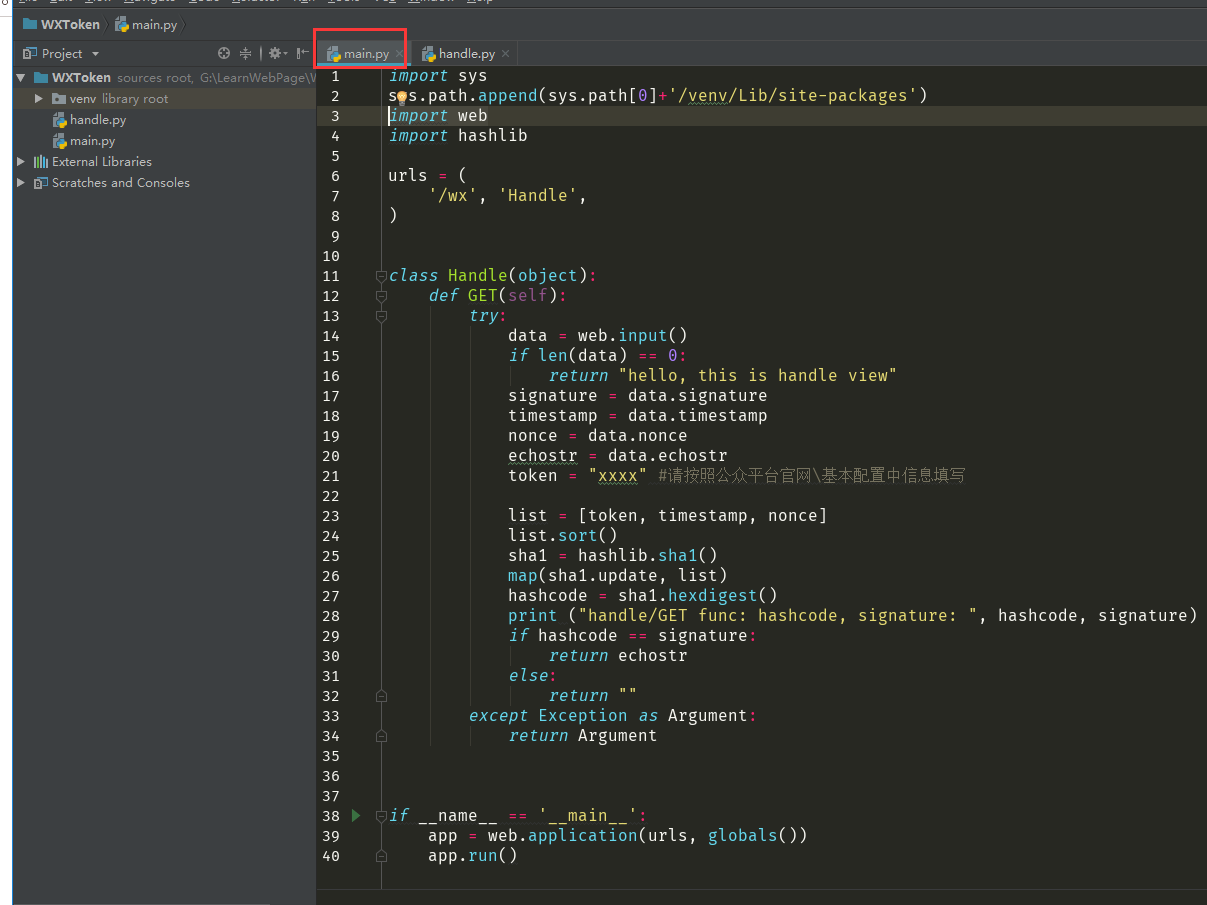Click the lightbulb intention icon on line 2
Viewport: 1207px width, 905px height.
(402, 97)
